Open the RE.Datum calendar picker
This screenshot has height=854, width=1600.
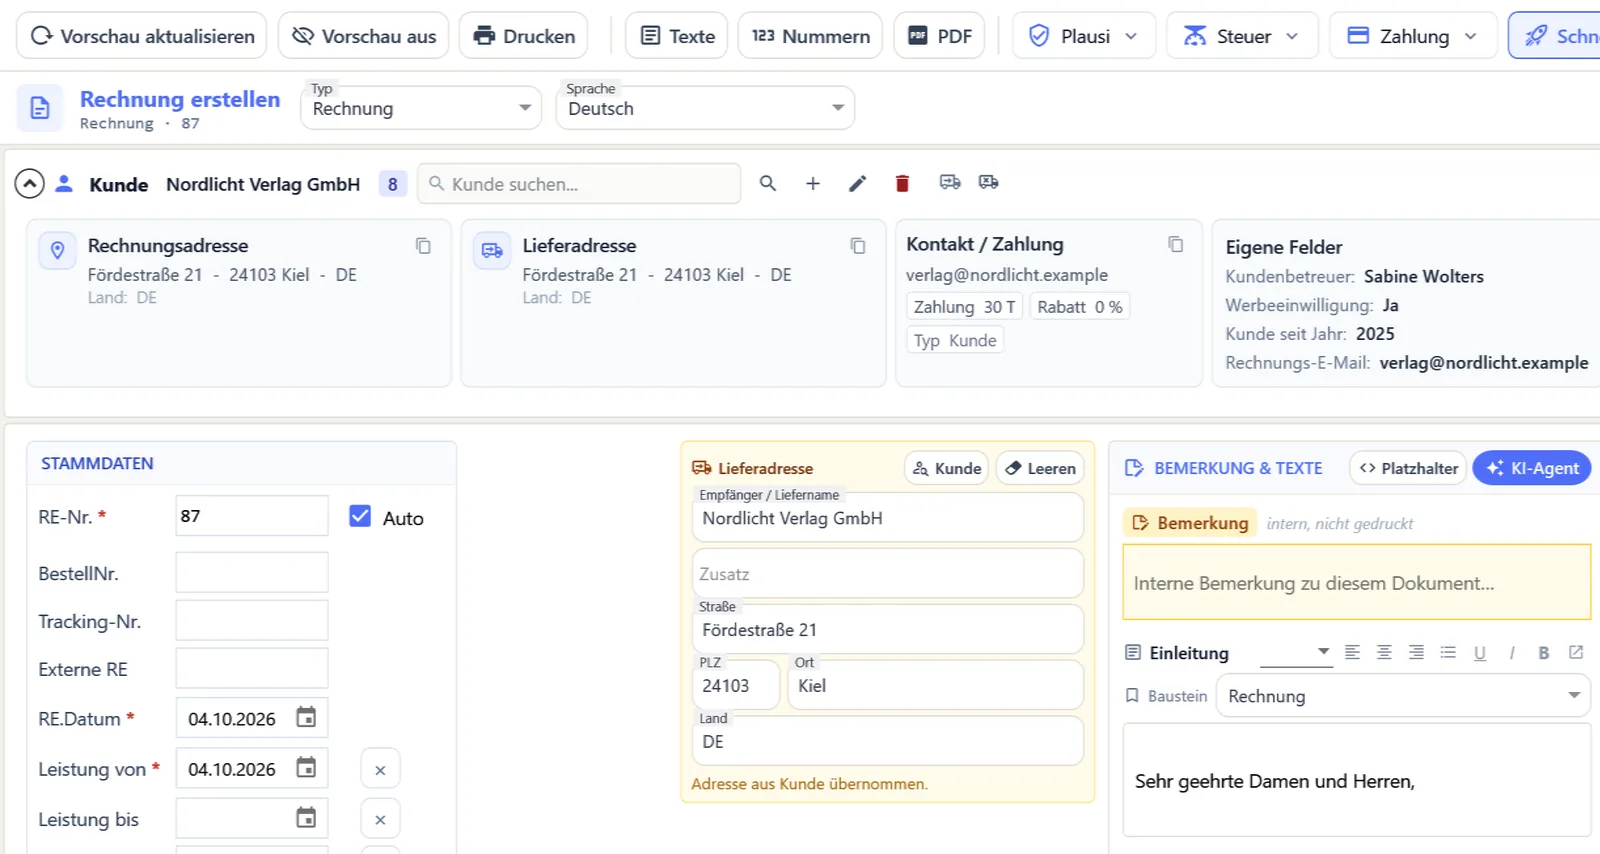pyautogui.click(x=306, y=717)
